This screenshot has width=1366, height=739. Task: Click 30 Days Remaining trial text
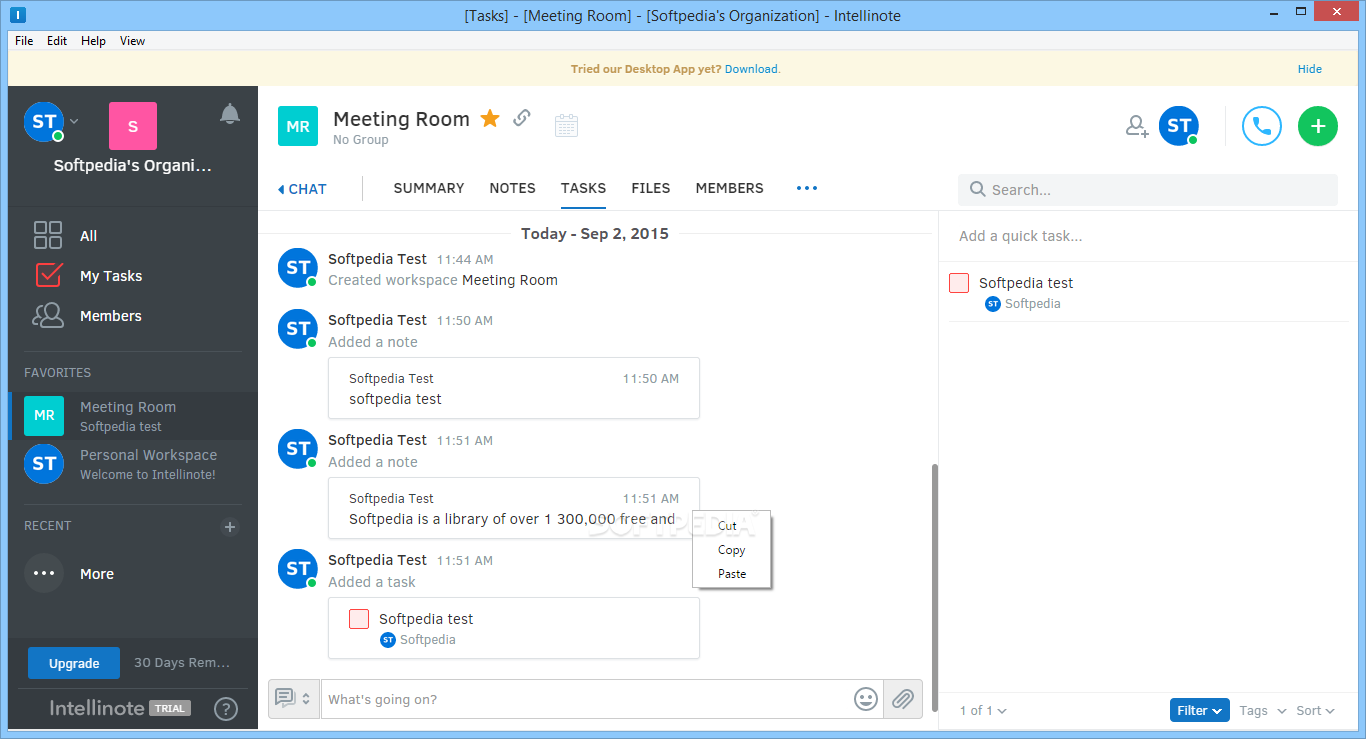182,662
